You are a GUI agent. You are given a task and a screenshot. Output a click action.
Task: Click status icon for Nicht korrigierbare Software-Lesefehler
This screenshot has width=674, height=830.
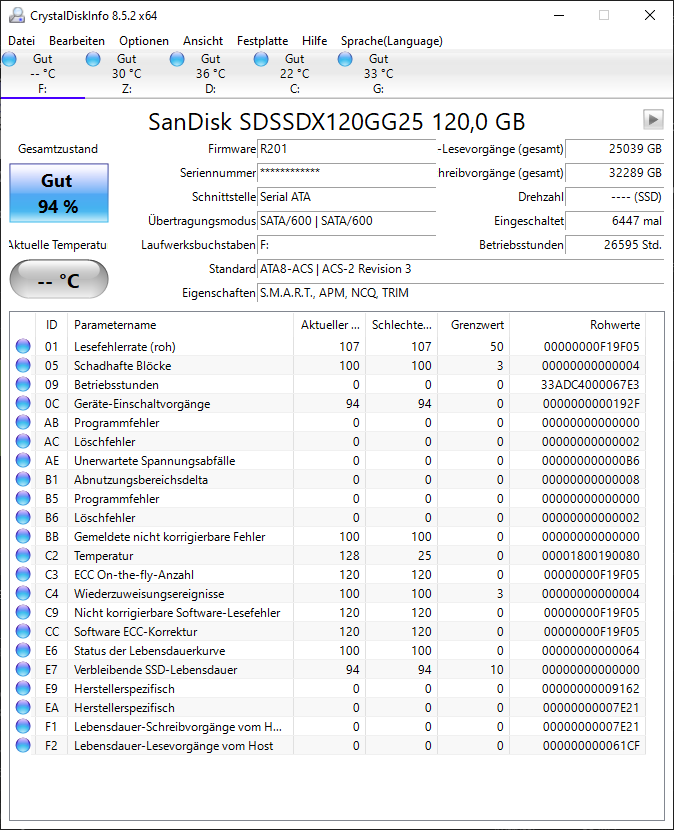[x=23, y=612]
